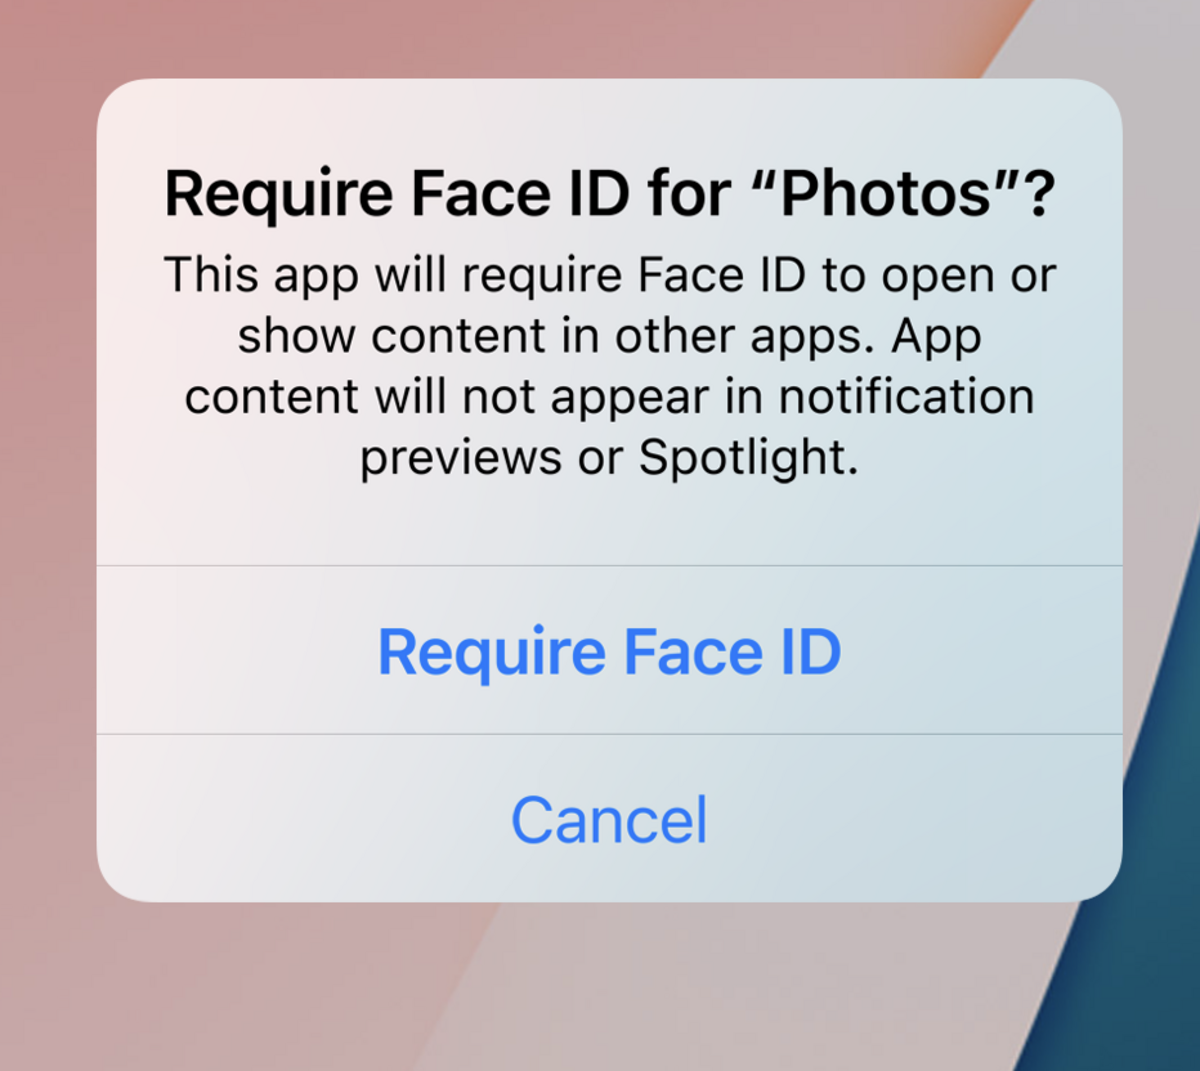Cancel the Face ID prompt
Viewport: 1200px width, 1071px height.
(609, 819)
